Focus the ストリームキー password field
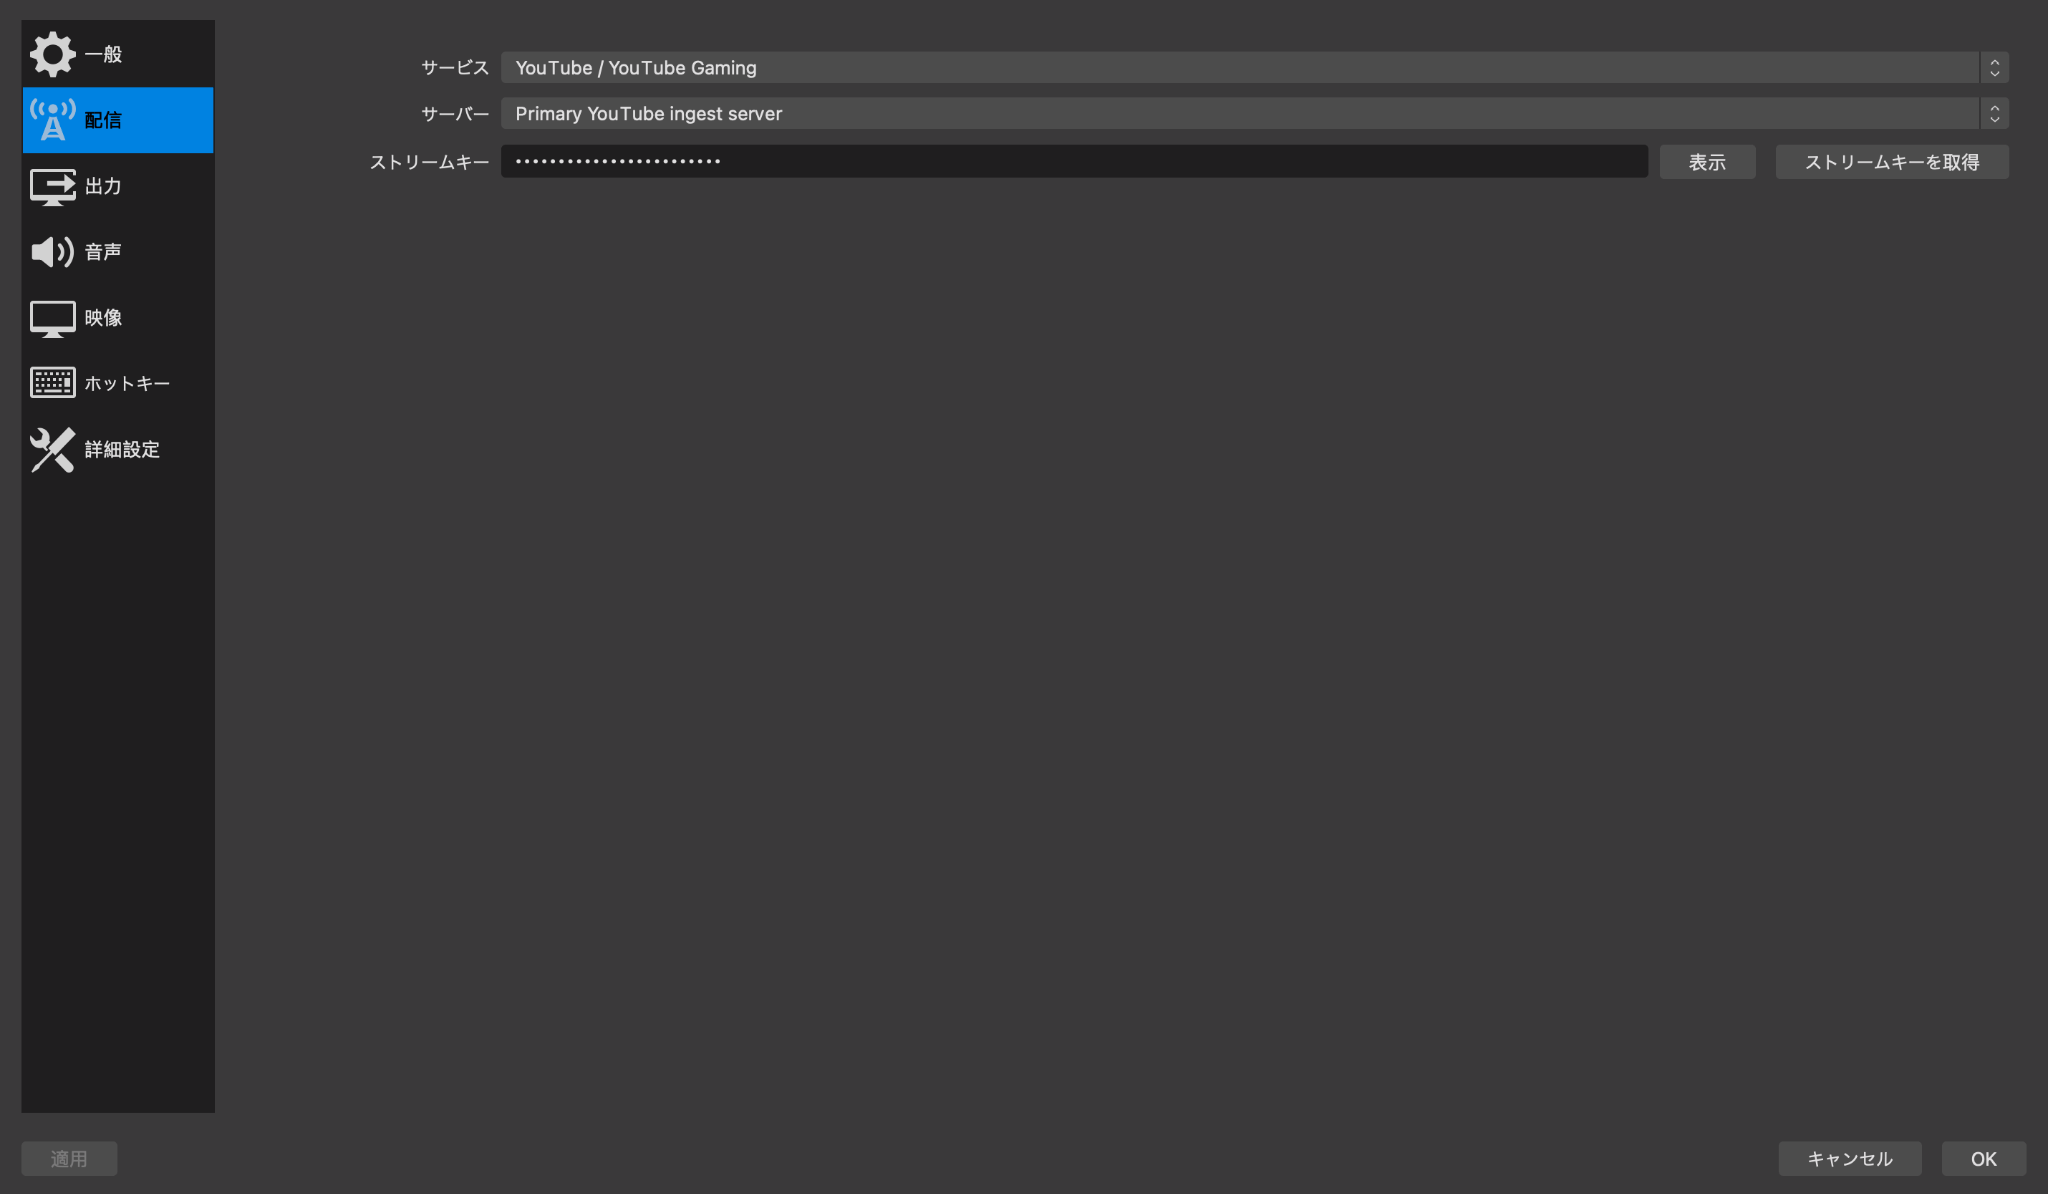This screenshot has width=2048, height=1194. [1074, 162]
